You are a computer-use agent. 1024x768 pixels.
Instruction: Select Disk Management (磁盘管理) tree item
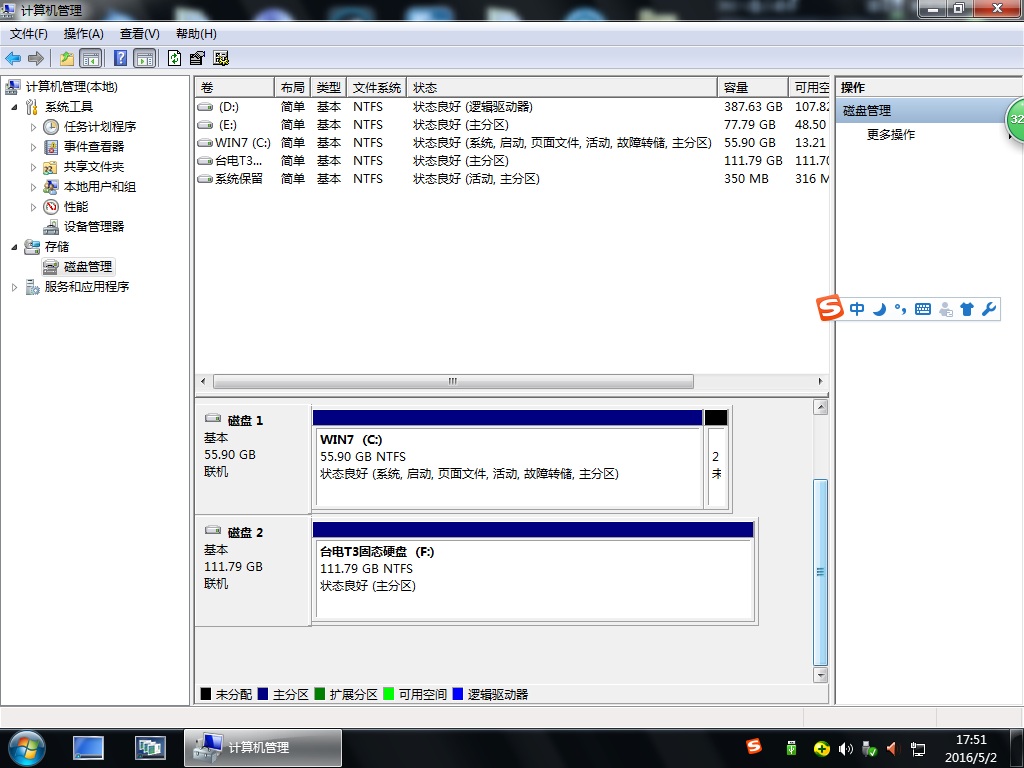pos(88,266)
